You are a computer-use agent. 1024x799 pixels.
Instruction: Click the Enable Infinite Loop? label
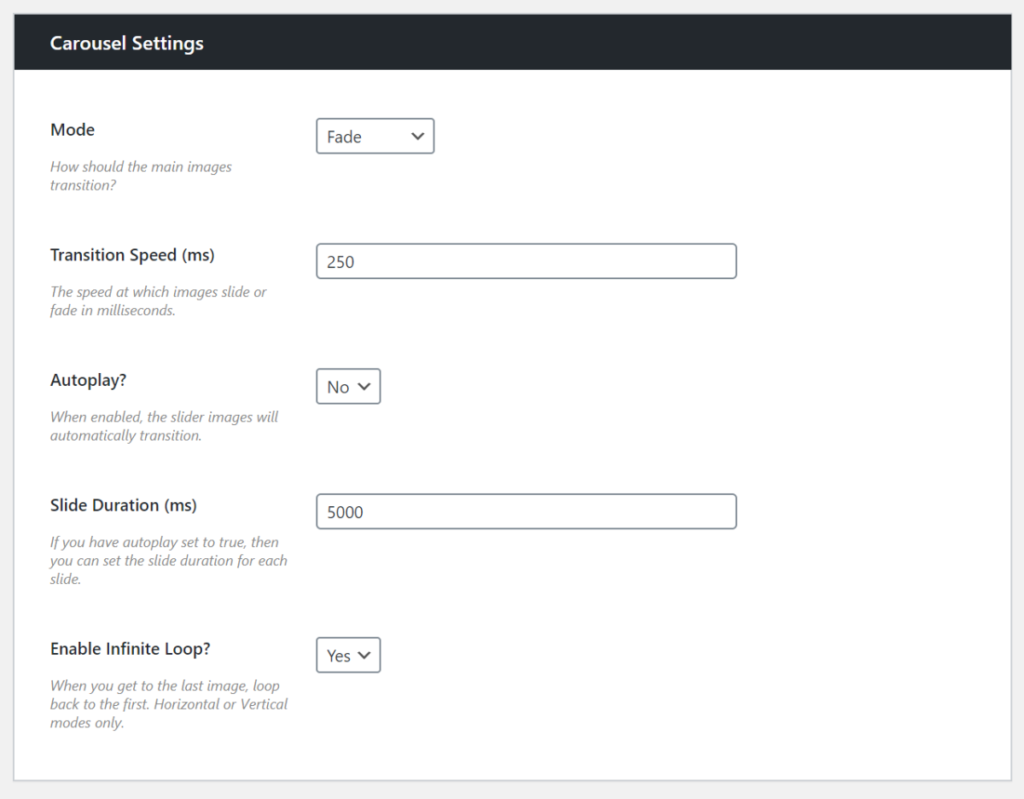click(130, 649)
